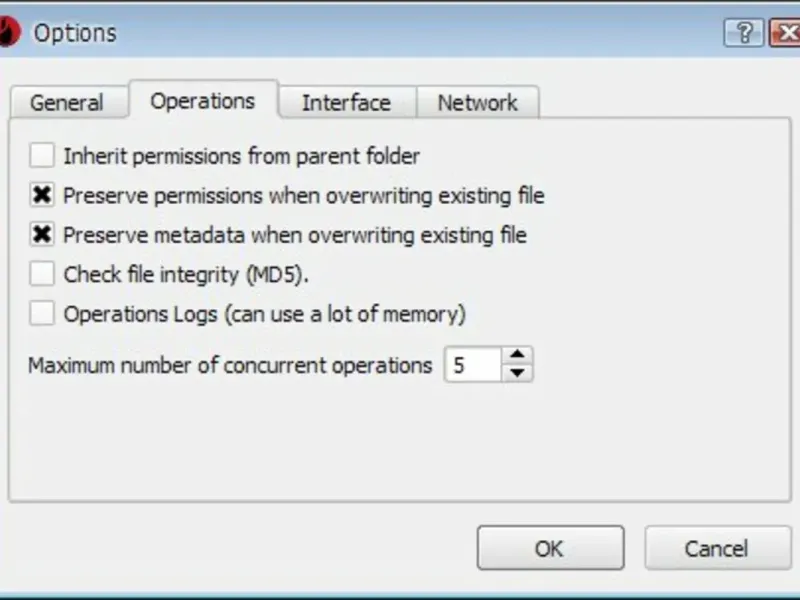Open the Interface tab
The width and height of the screenshot is (800, 600).
(x=346, y=103)
